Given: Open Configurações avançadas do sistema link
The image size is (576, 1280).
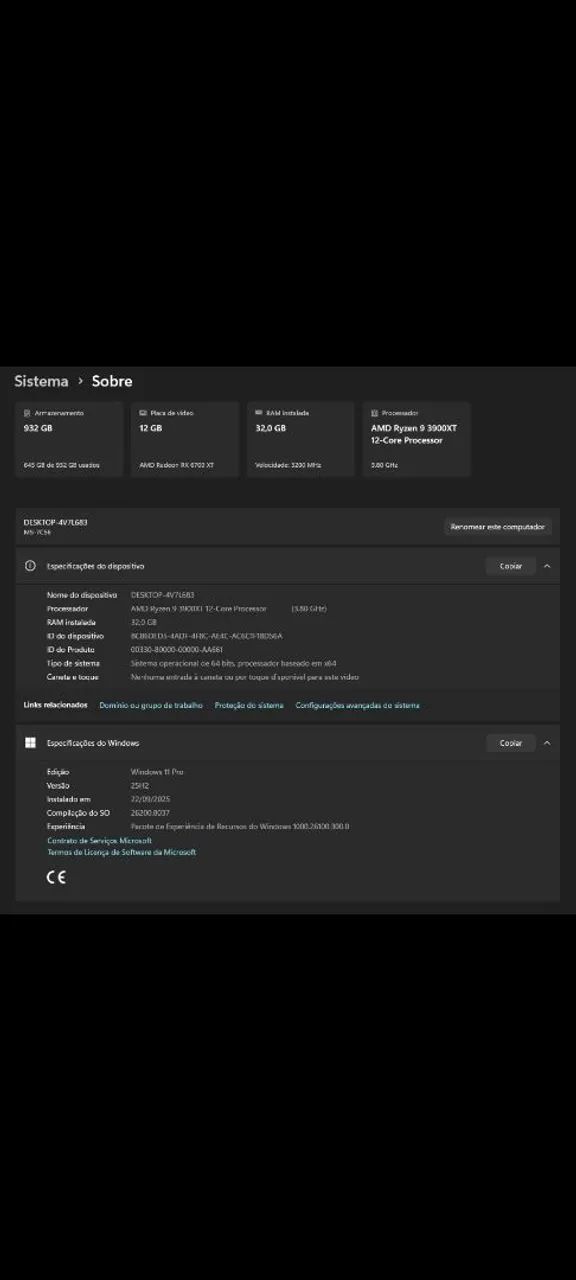Looking at the screenshot, I should coord(358,705).
